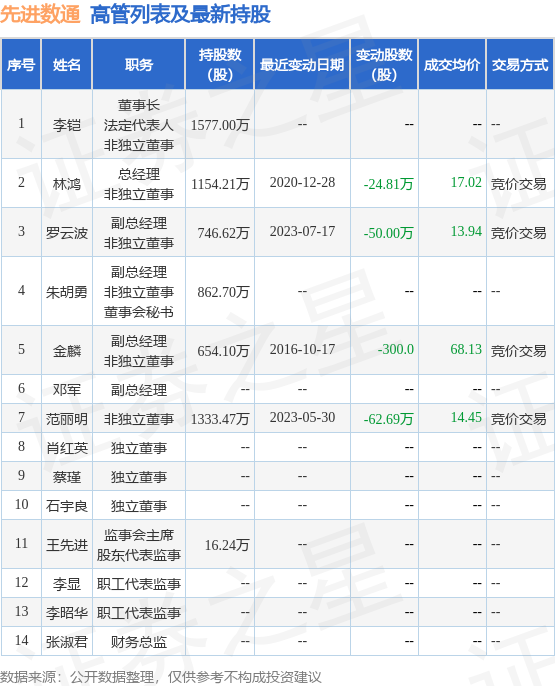This screenshot has width=555, height=686.
Task: Select the name 邓军
Action: 67,389
